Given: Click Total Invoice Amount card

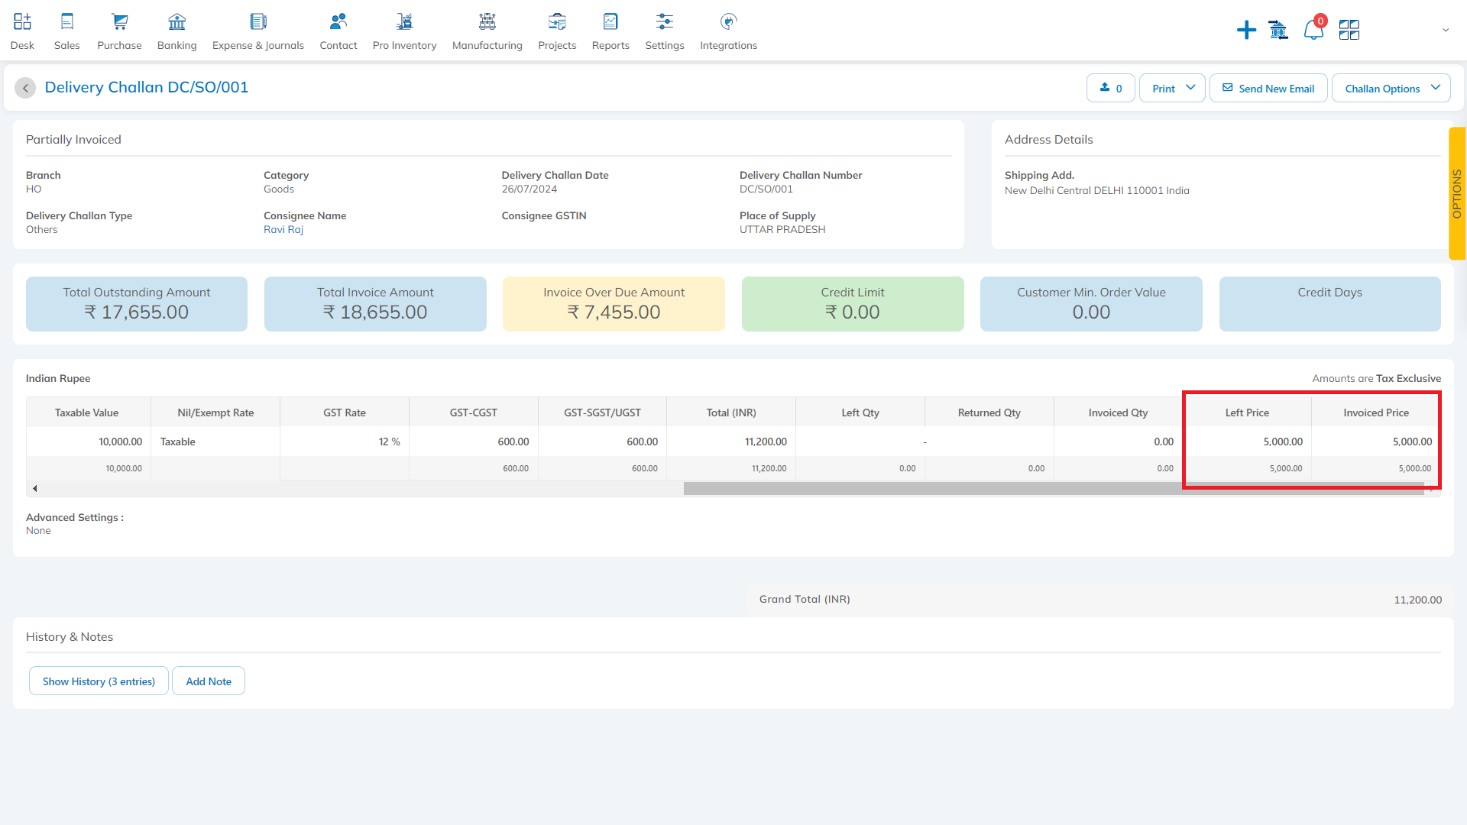Looking at the screenshot, I should pyautogui.click(x=375, y=304).
